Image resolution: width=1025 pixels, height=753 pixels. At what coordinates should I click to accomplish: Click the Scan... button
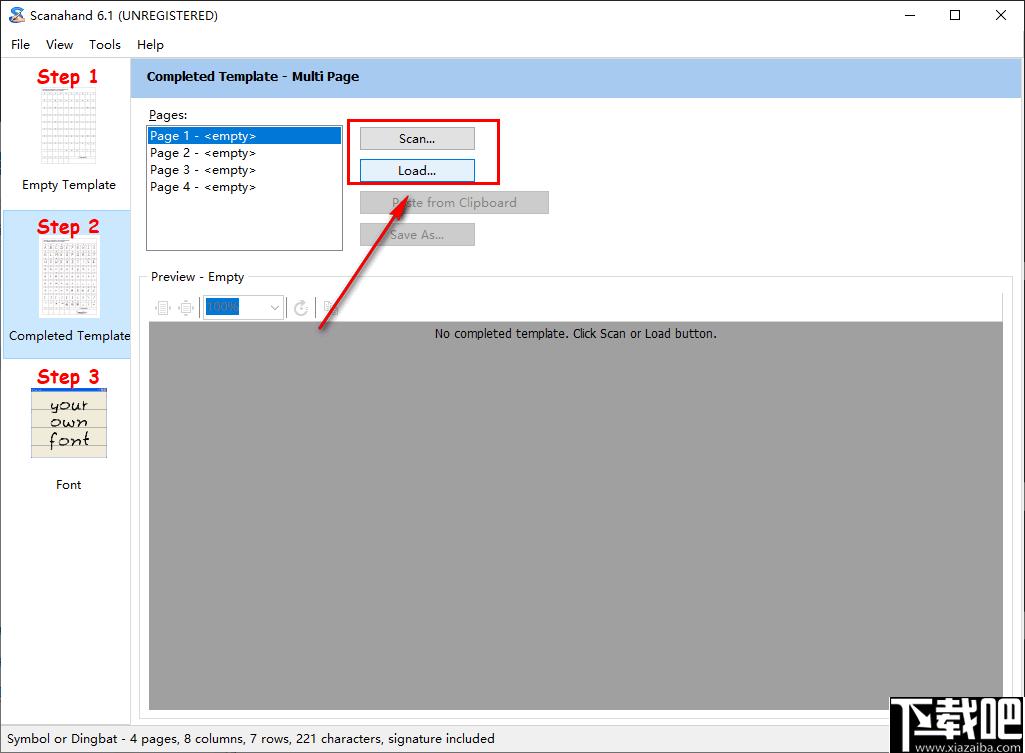(x=417, y=139)
